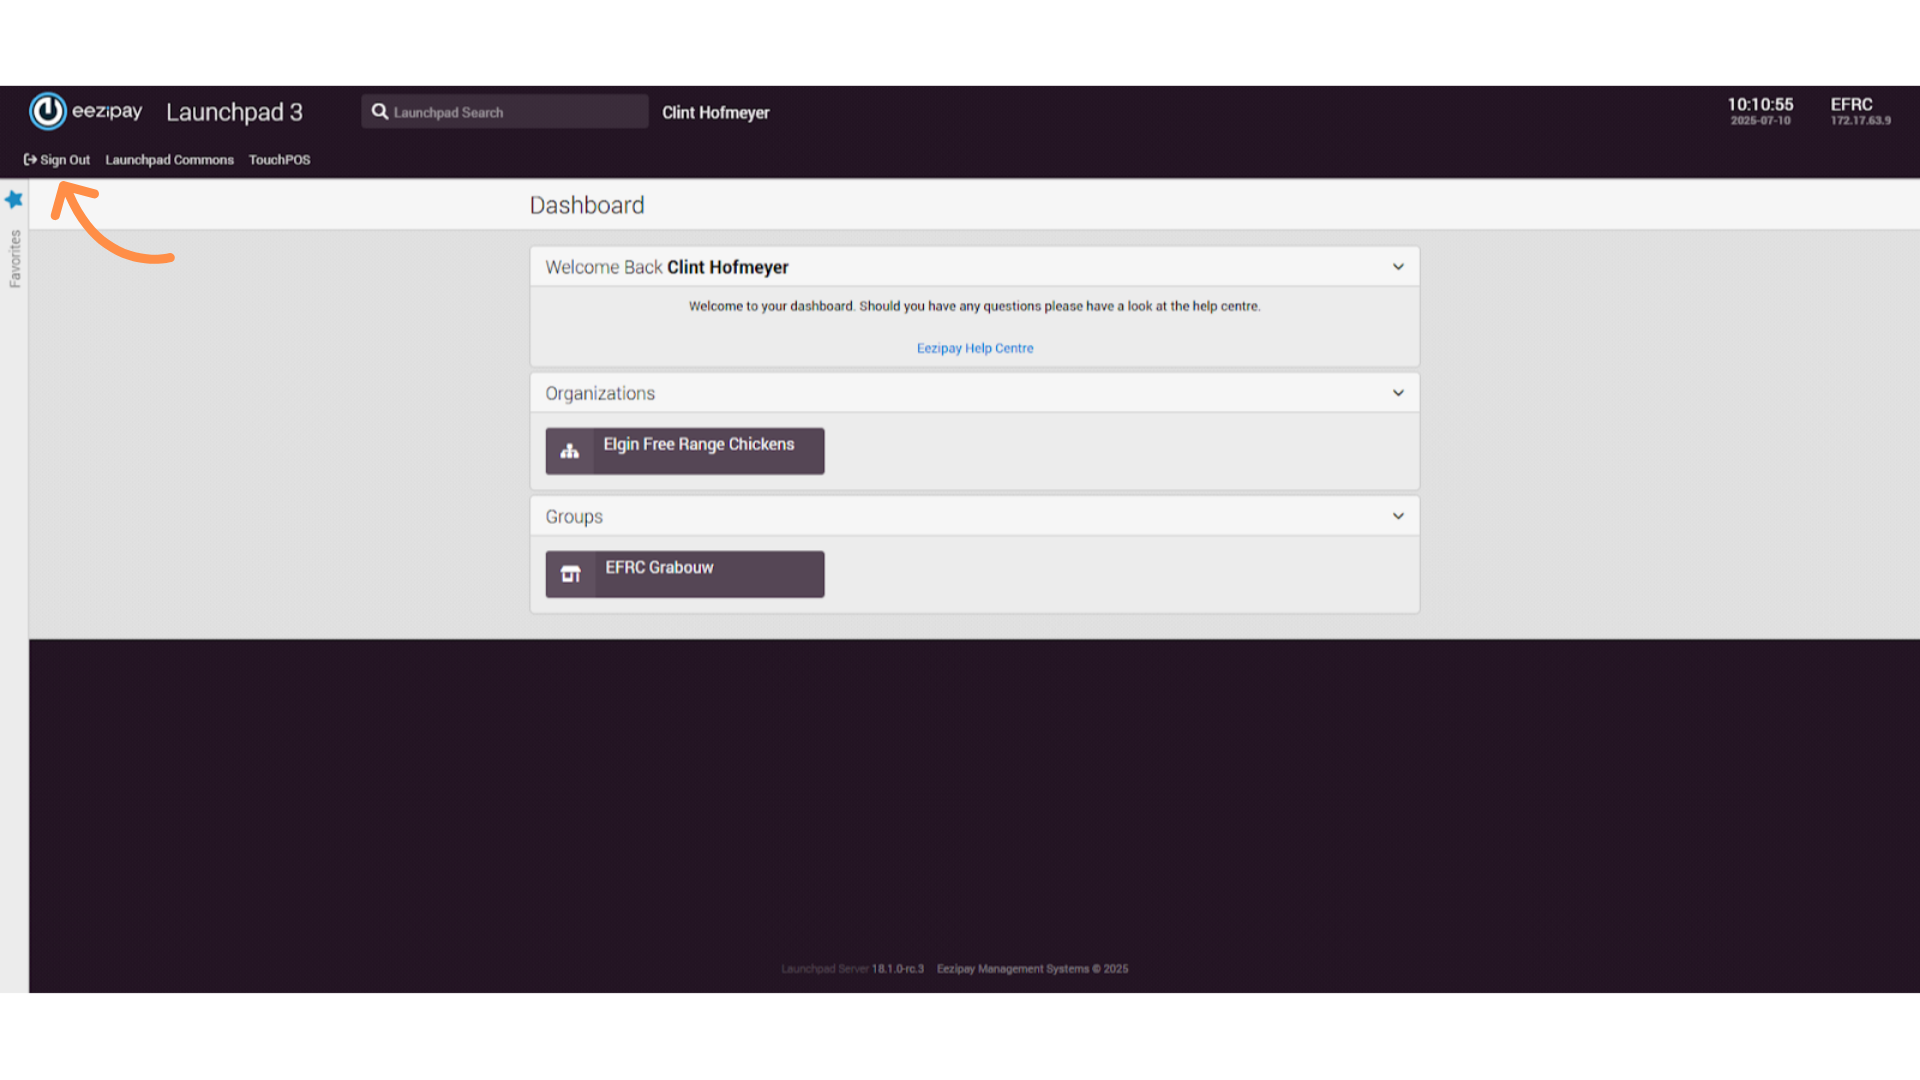Open the Favorites star icon
Screen dimensions: 1920x1080
point(14,199)
